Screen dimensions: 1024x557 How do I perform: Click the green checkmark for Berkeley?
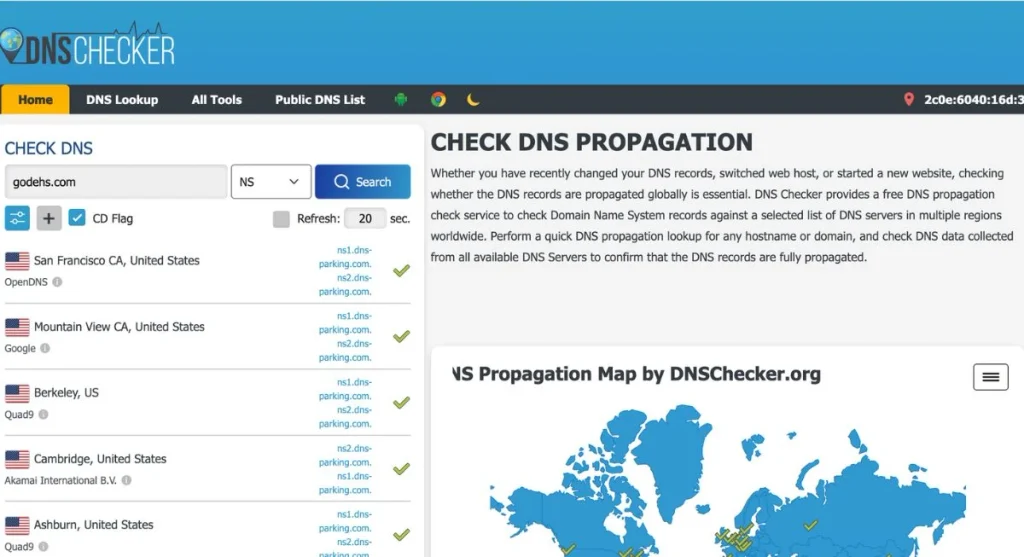[401, 402]
